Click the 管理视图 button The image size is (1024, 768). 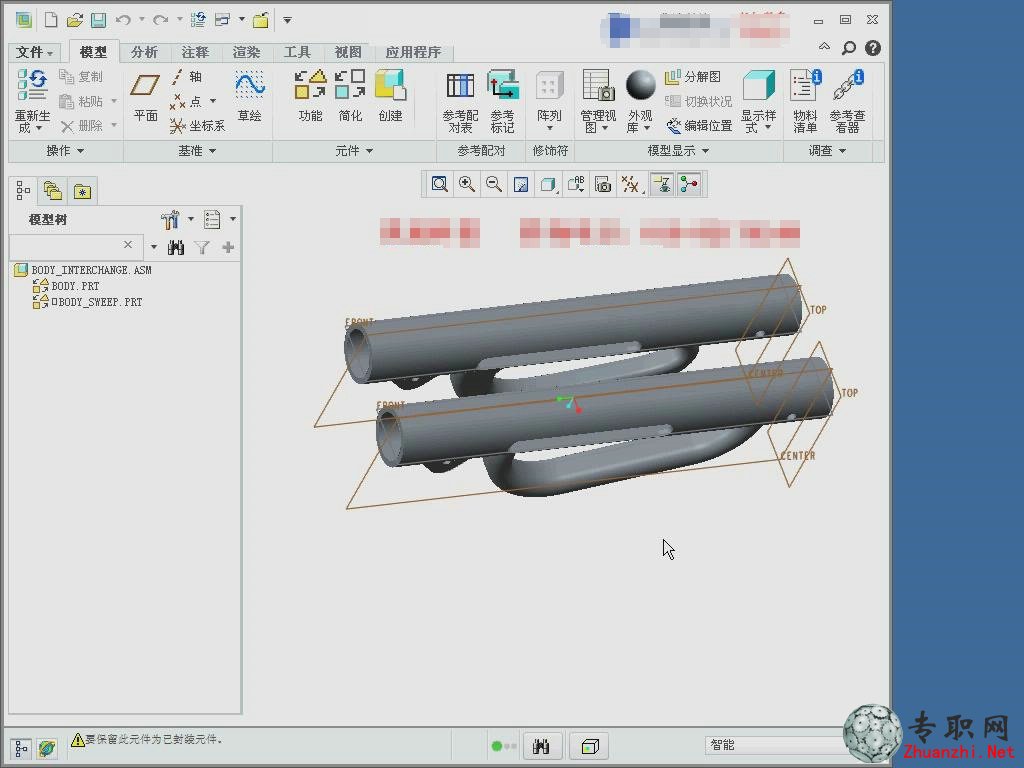[598, 102]
